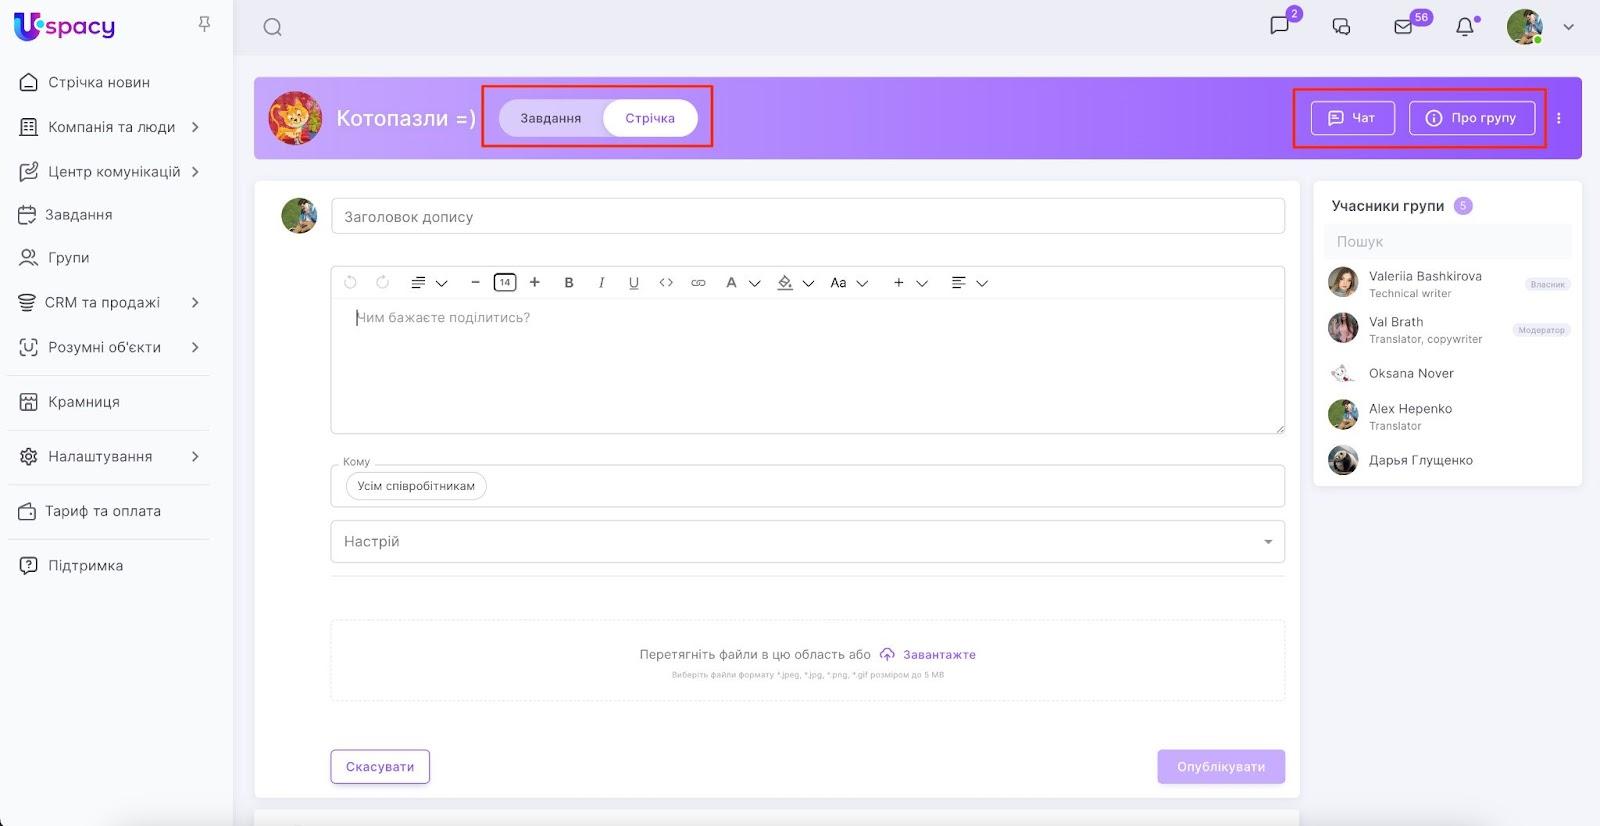Click the search magnifier icon in top bar
Image resolution: width=1600 pixels, height=826 pixels.
coord(272,27)
